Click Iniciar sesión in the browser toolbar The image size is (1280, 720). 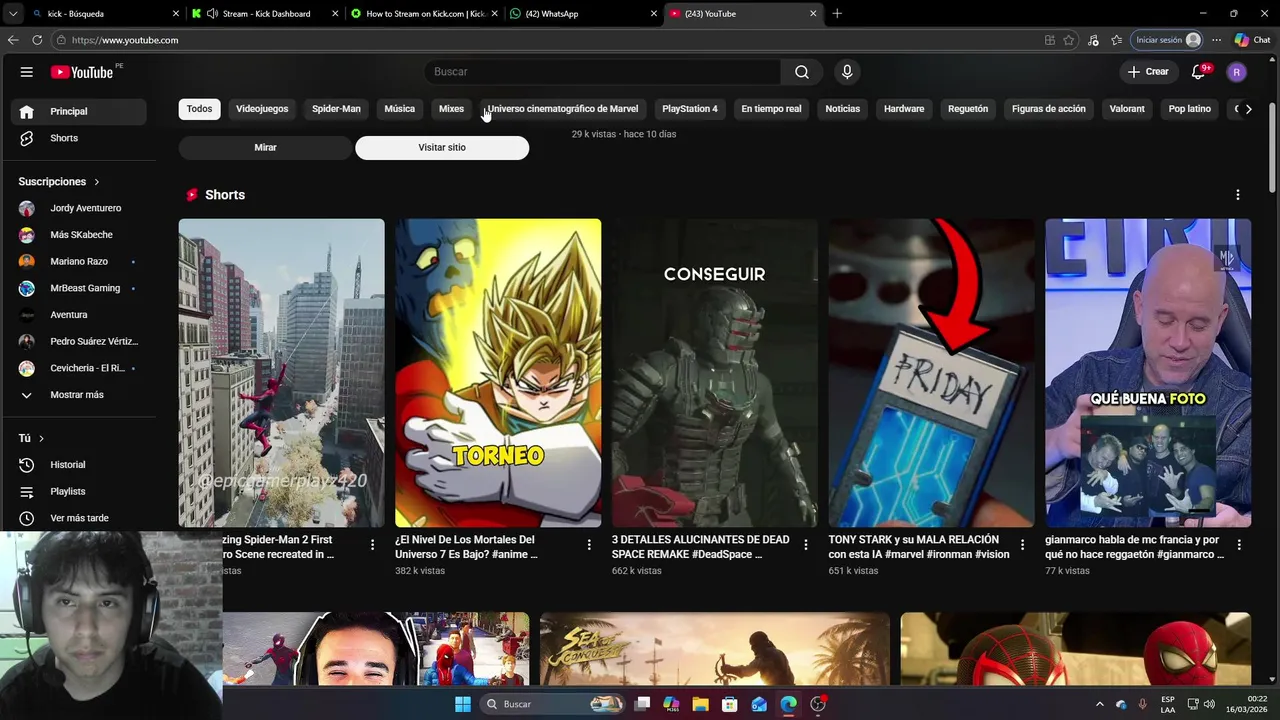tap(1167, 40)
